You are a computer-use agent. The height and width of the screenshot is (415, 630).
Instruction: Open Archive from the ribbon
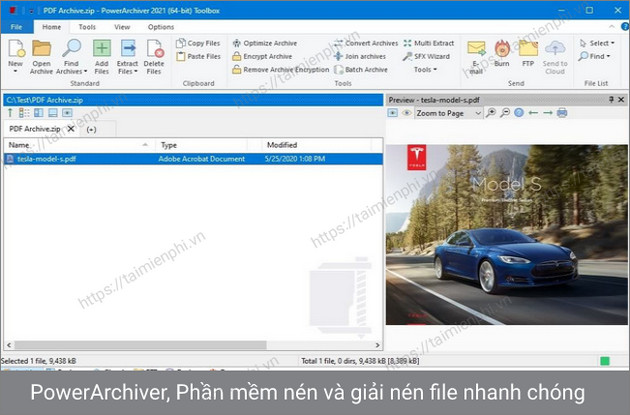(x=41, y=57)
